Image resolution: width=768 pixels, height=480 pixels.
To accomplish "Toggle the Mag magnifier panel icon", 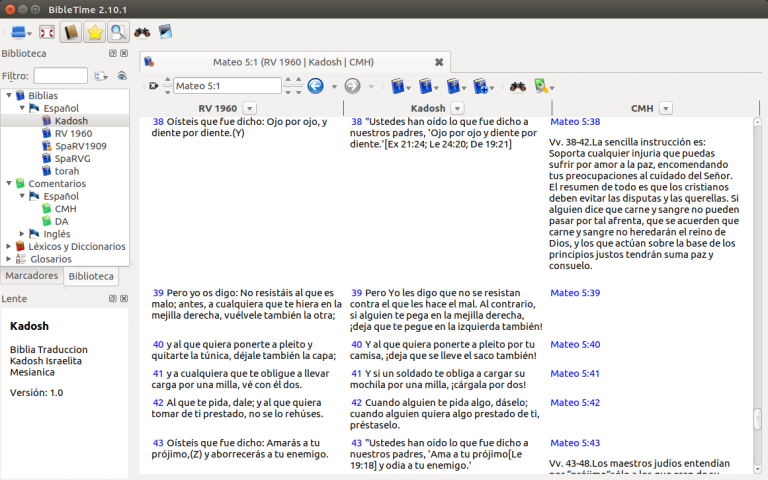I will [x=118, y=33].
